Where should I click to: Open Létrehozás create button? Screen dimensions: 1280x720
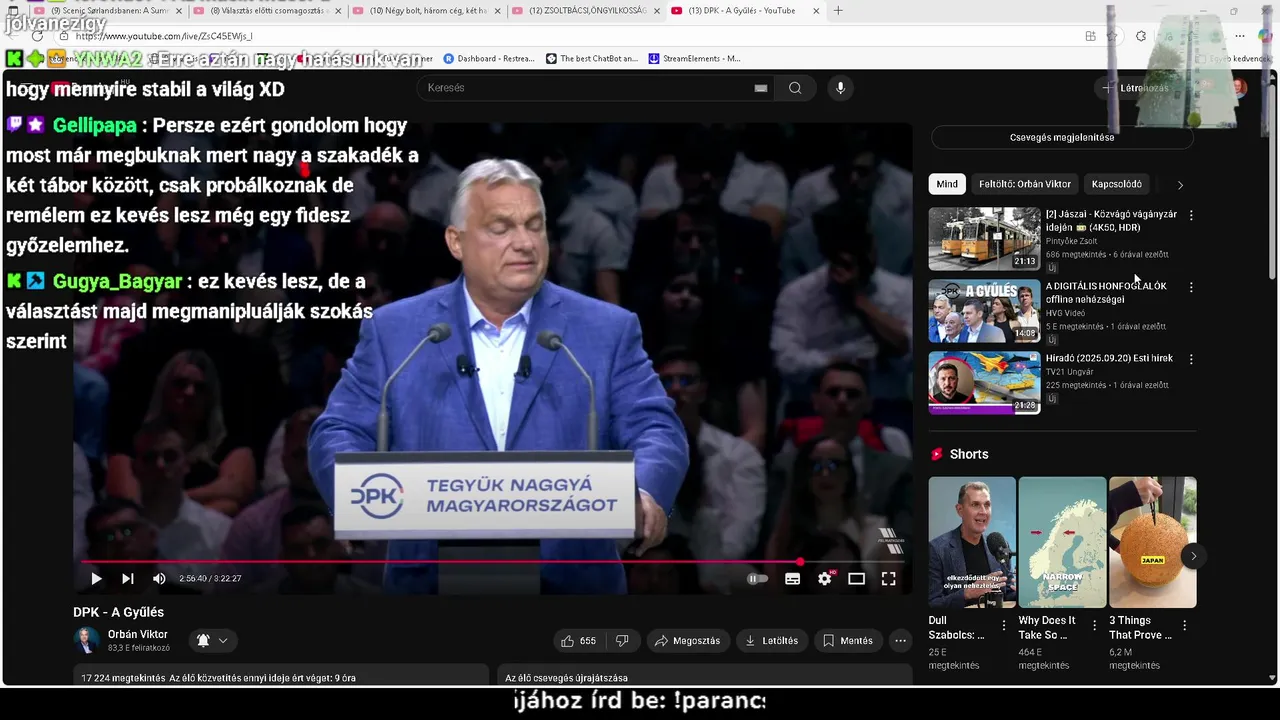click(x=1136, y=88)
